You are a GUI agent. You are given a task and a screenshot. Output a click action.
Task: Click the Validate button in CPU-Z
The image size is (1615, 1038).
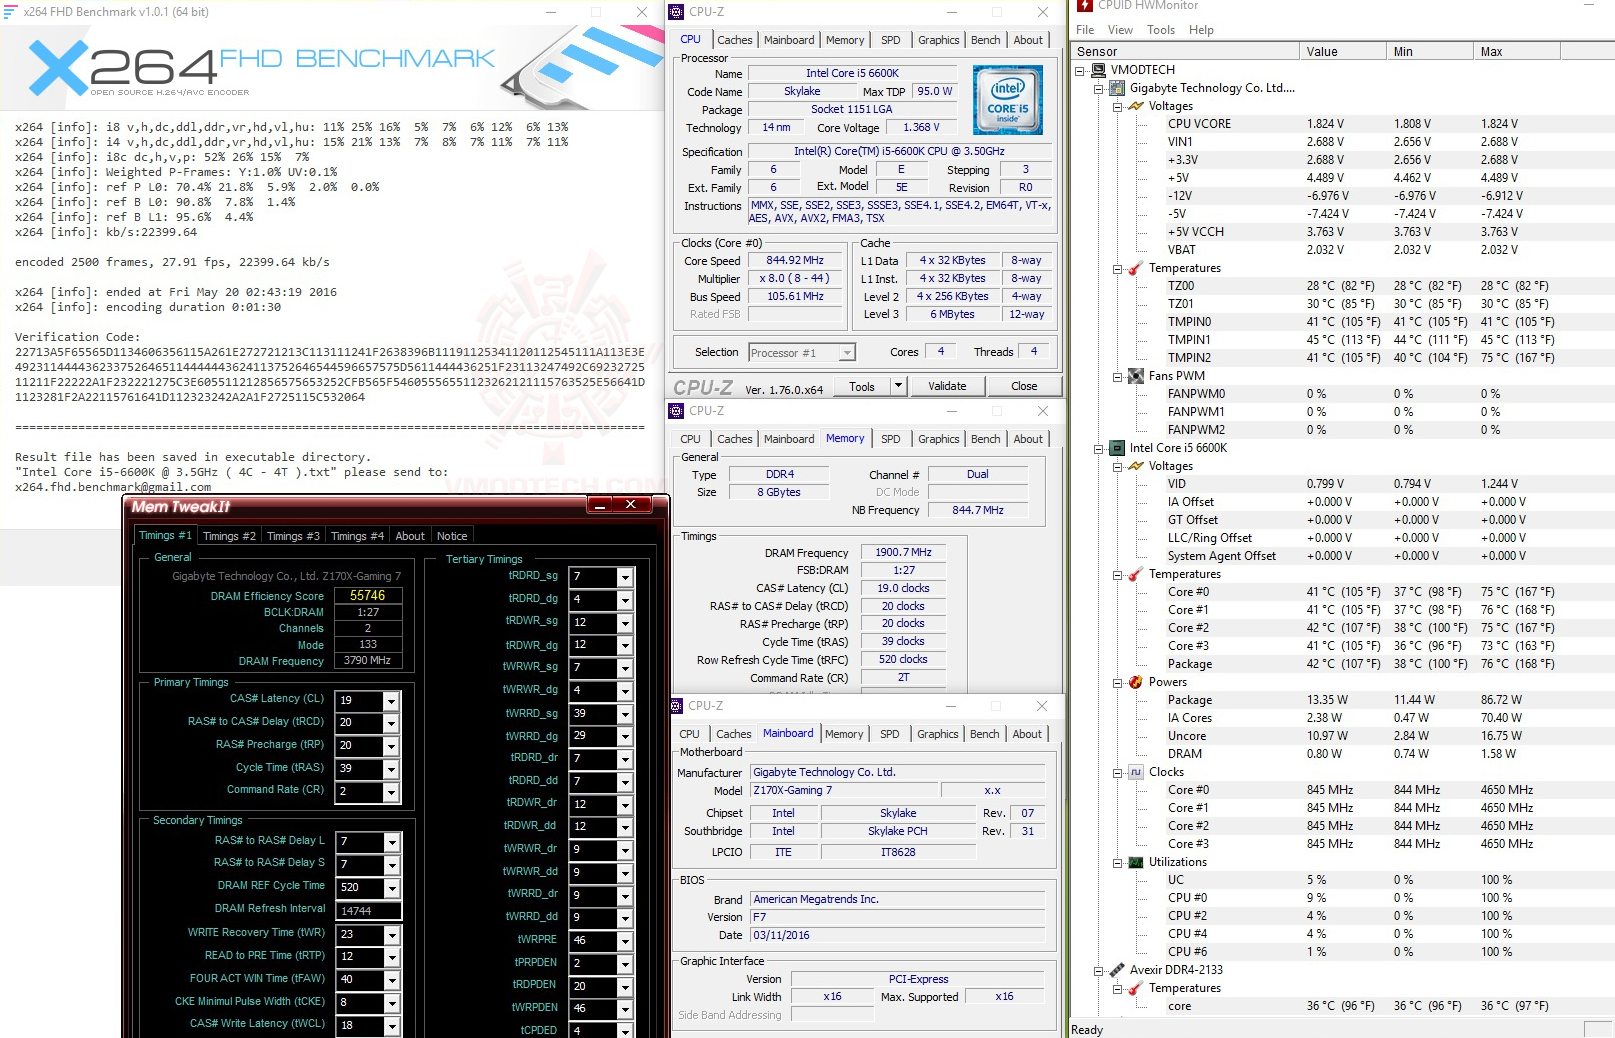(x=947, y=386)
